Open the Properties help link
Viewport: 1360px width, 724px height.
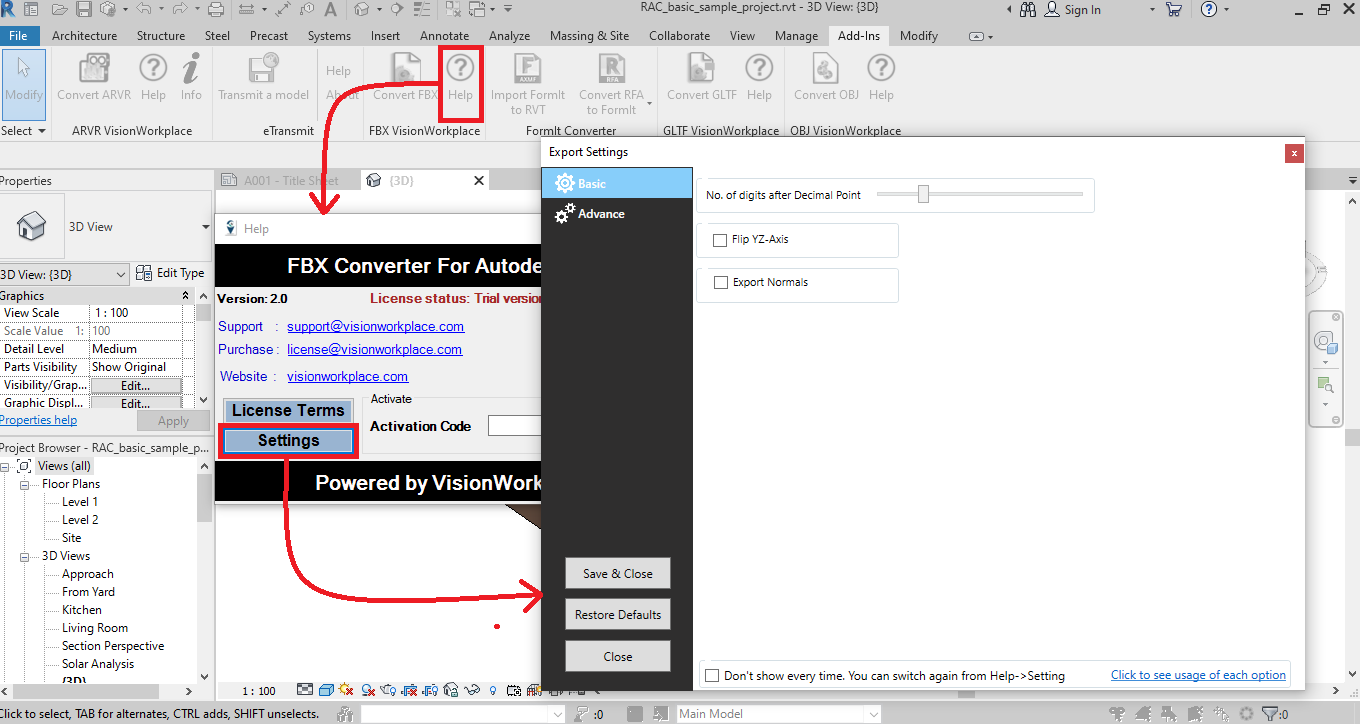click(38, 420)
